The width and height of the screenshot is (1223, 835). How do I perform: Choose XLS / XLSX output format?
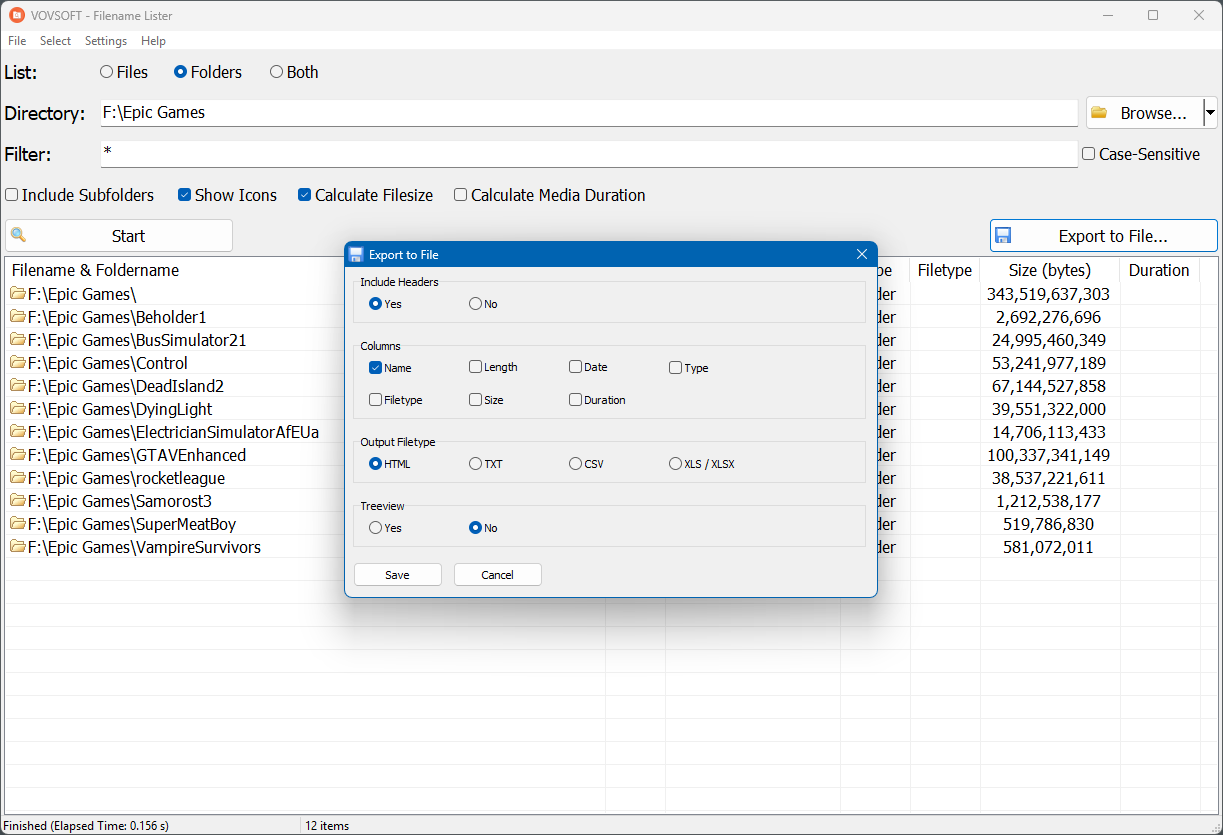(x=675, y=464)
